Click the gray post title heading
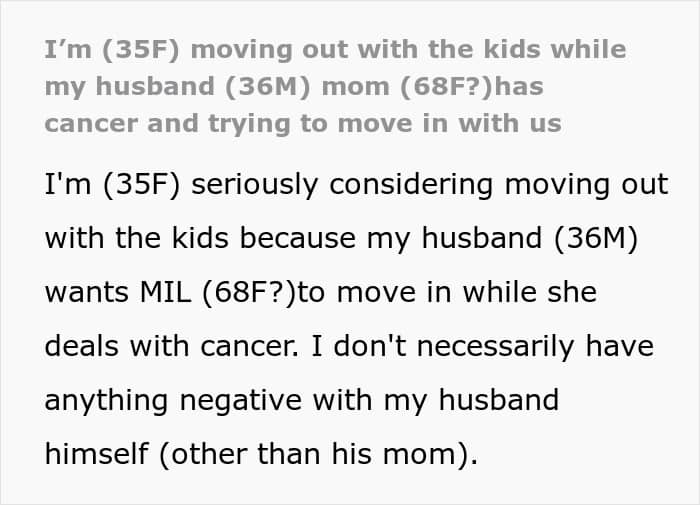 tap(335, 87)
